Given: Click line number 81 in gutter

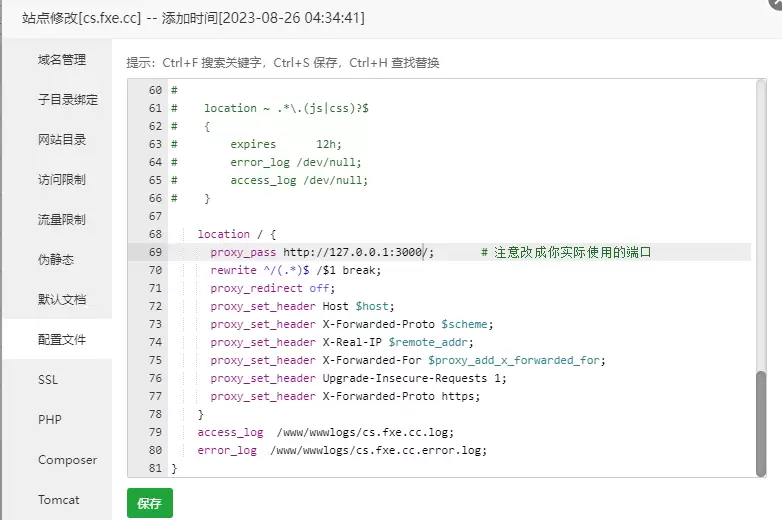Looking at the screenshot, I should click(155, 468).
